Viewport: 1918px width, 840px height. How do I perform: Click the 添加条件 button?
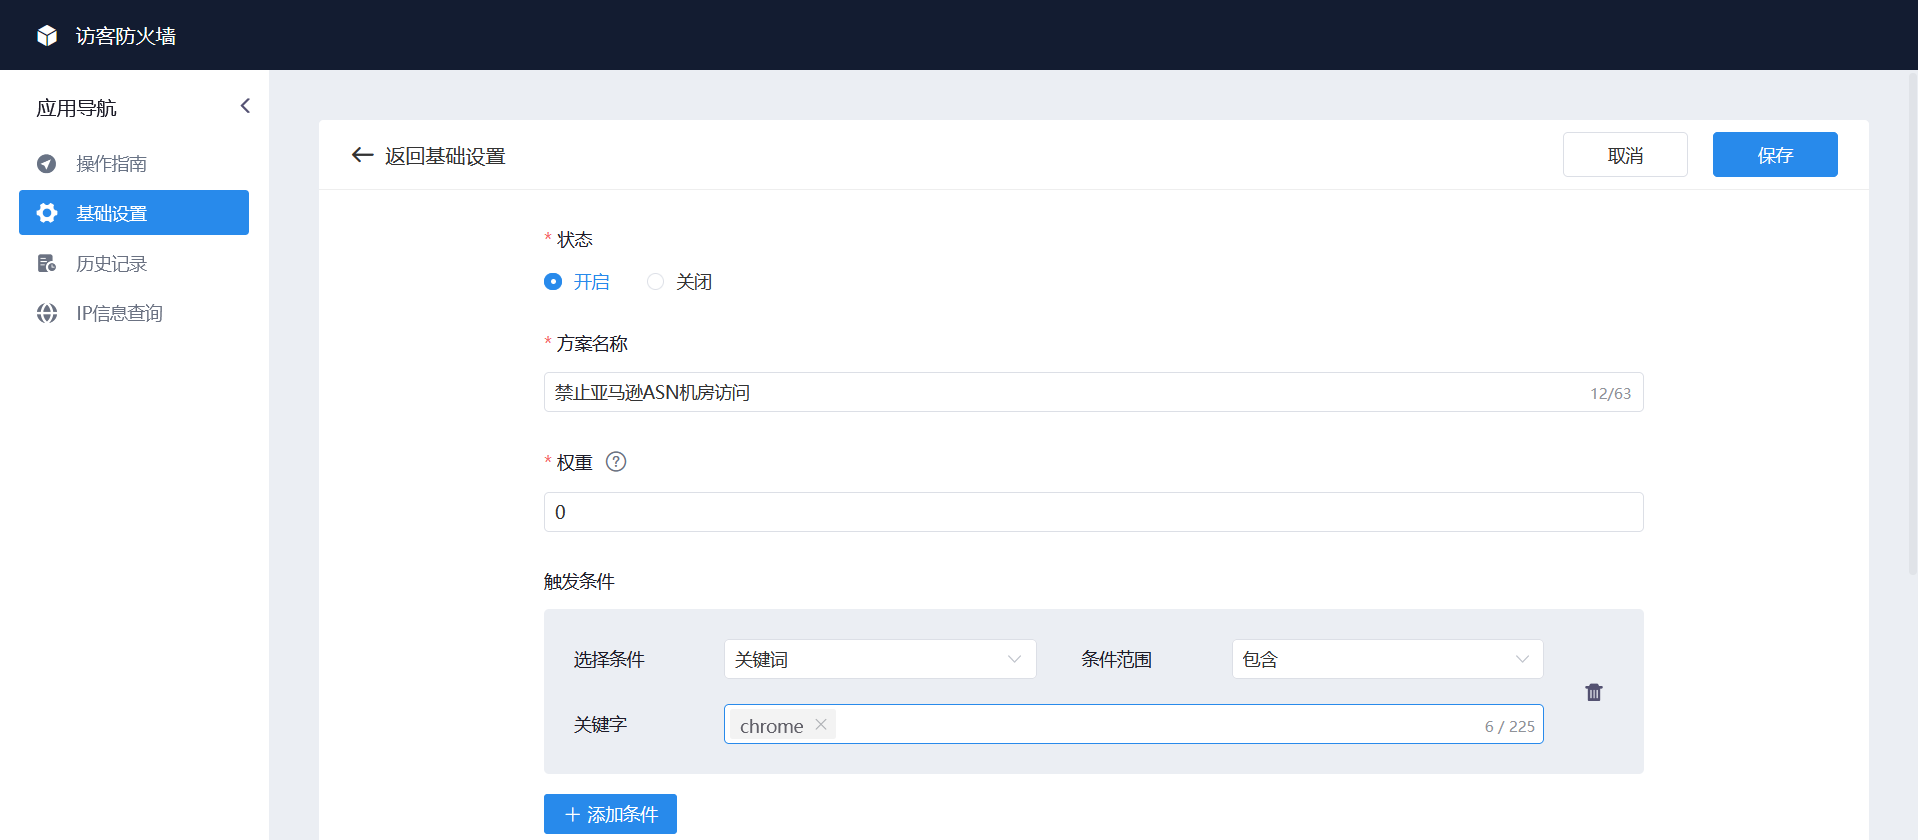[x=610, y=814]
